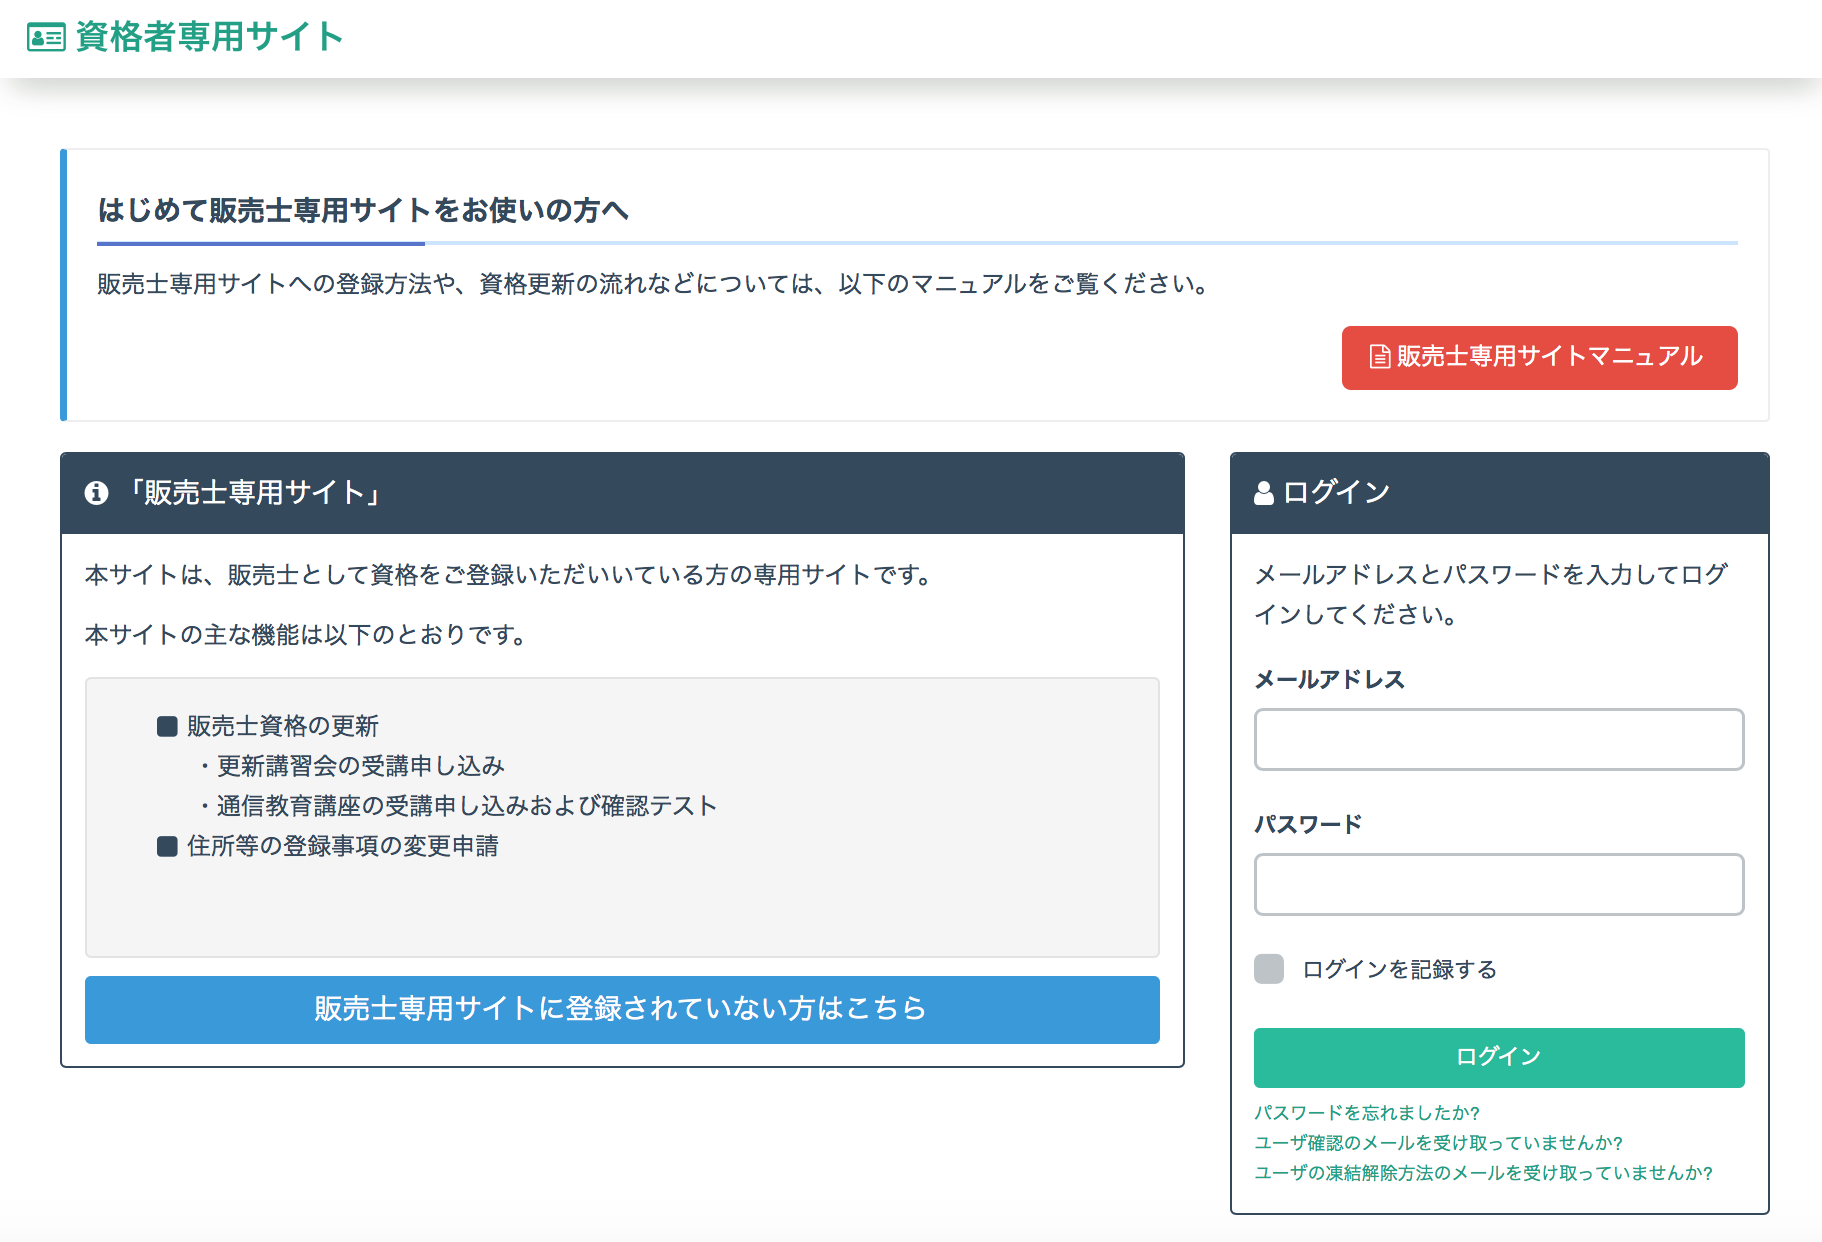The image size is (1822, 1242).
Task: Focus the パスワード input field
Action: pos(1499,884)
